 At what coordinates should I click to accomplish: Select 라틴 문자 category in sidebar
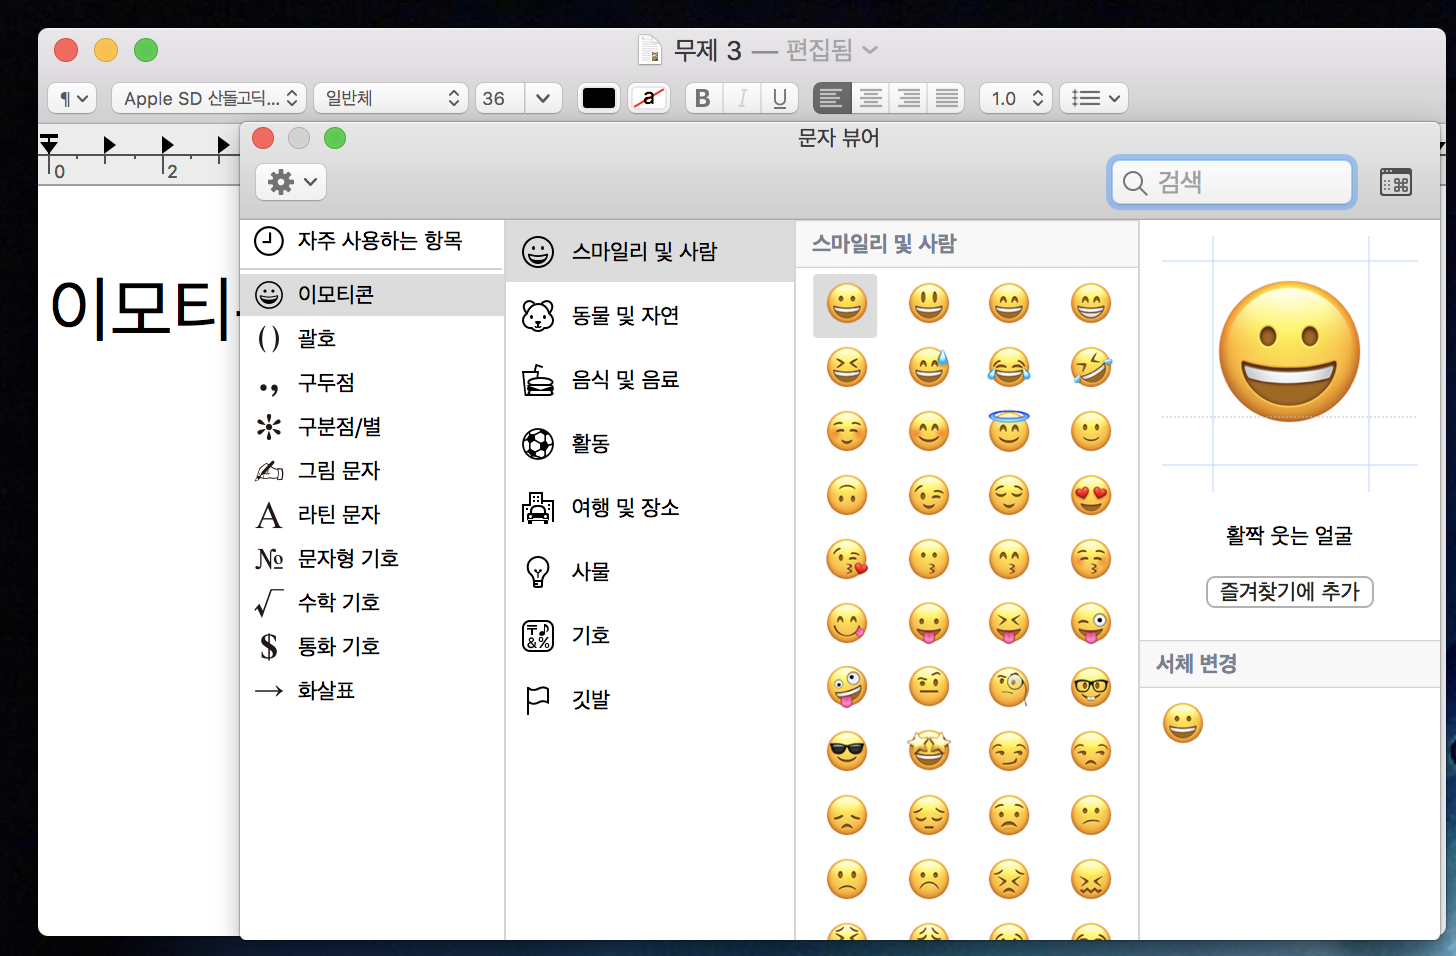[372, 514]
